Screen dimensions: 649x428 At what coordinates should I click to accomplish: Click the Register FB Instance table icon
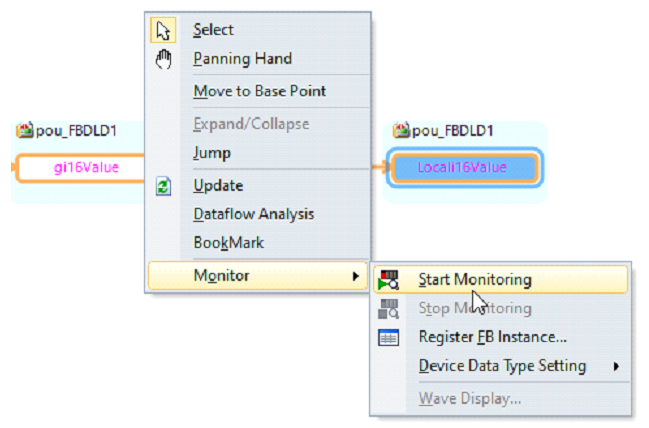388,337
